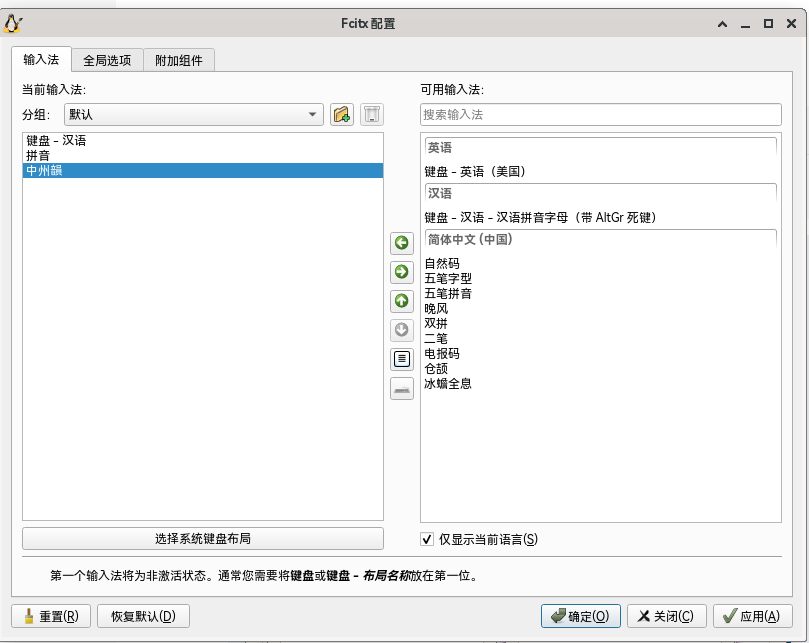This screenshot has height=643, width=809.
Task: Expand the 分组 默认 dropdown
Action: 194,115
